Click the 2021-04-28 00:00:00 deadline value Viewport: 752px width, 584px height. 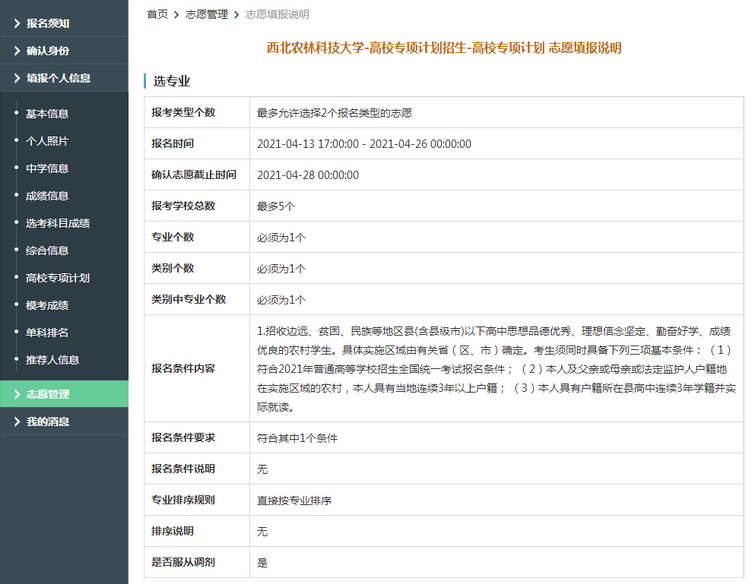308,175
